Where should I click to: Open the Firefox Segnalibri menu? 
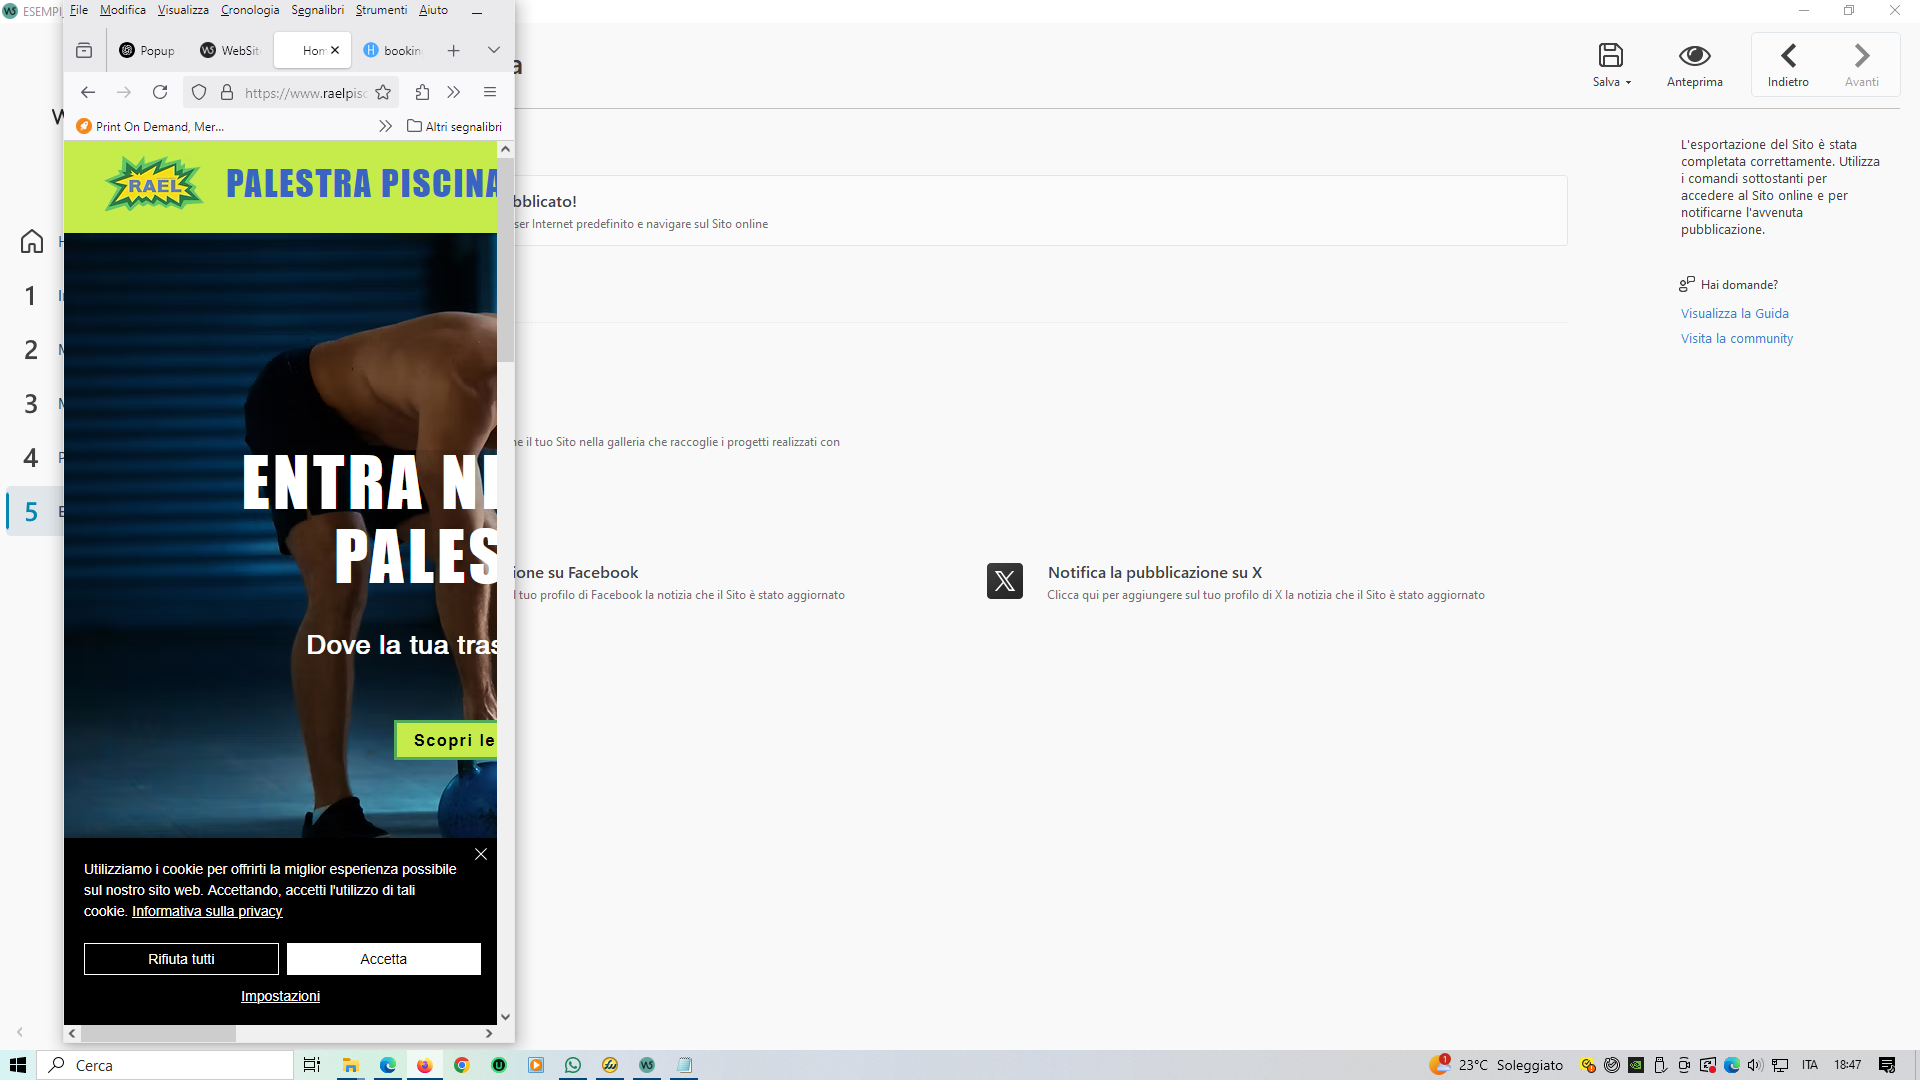(317, 10)
